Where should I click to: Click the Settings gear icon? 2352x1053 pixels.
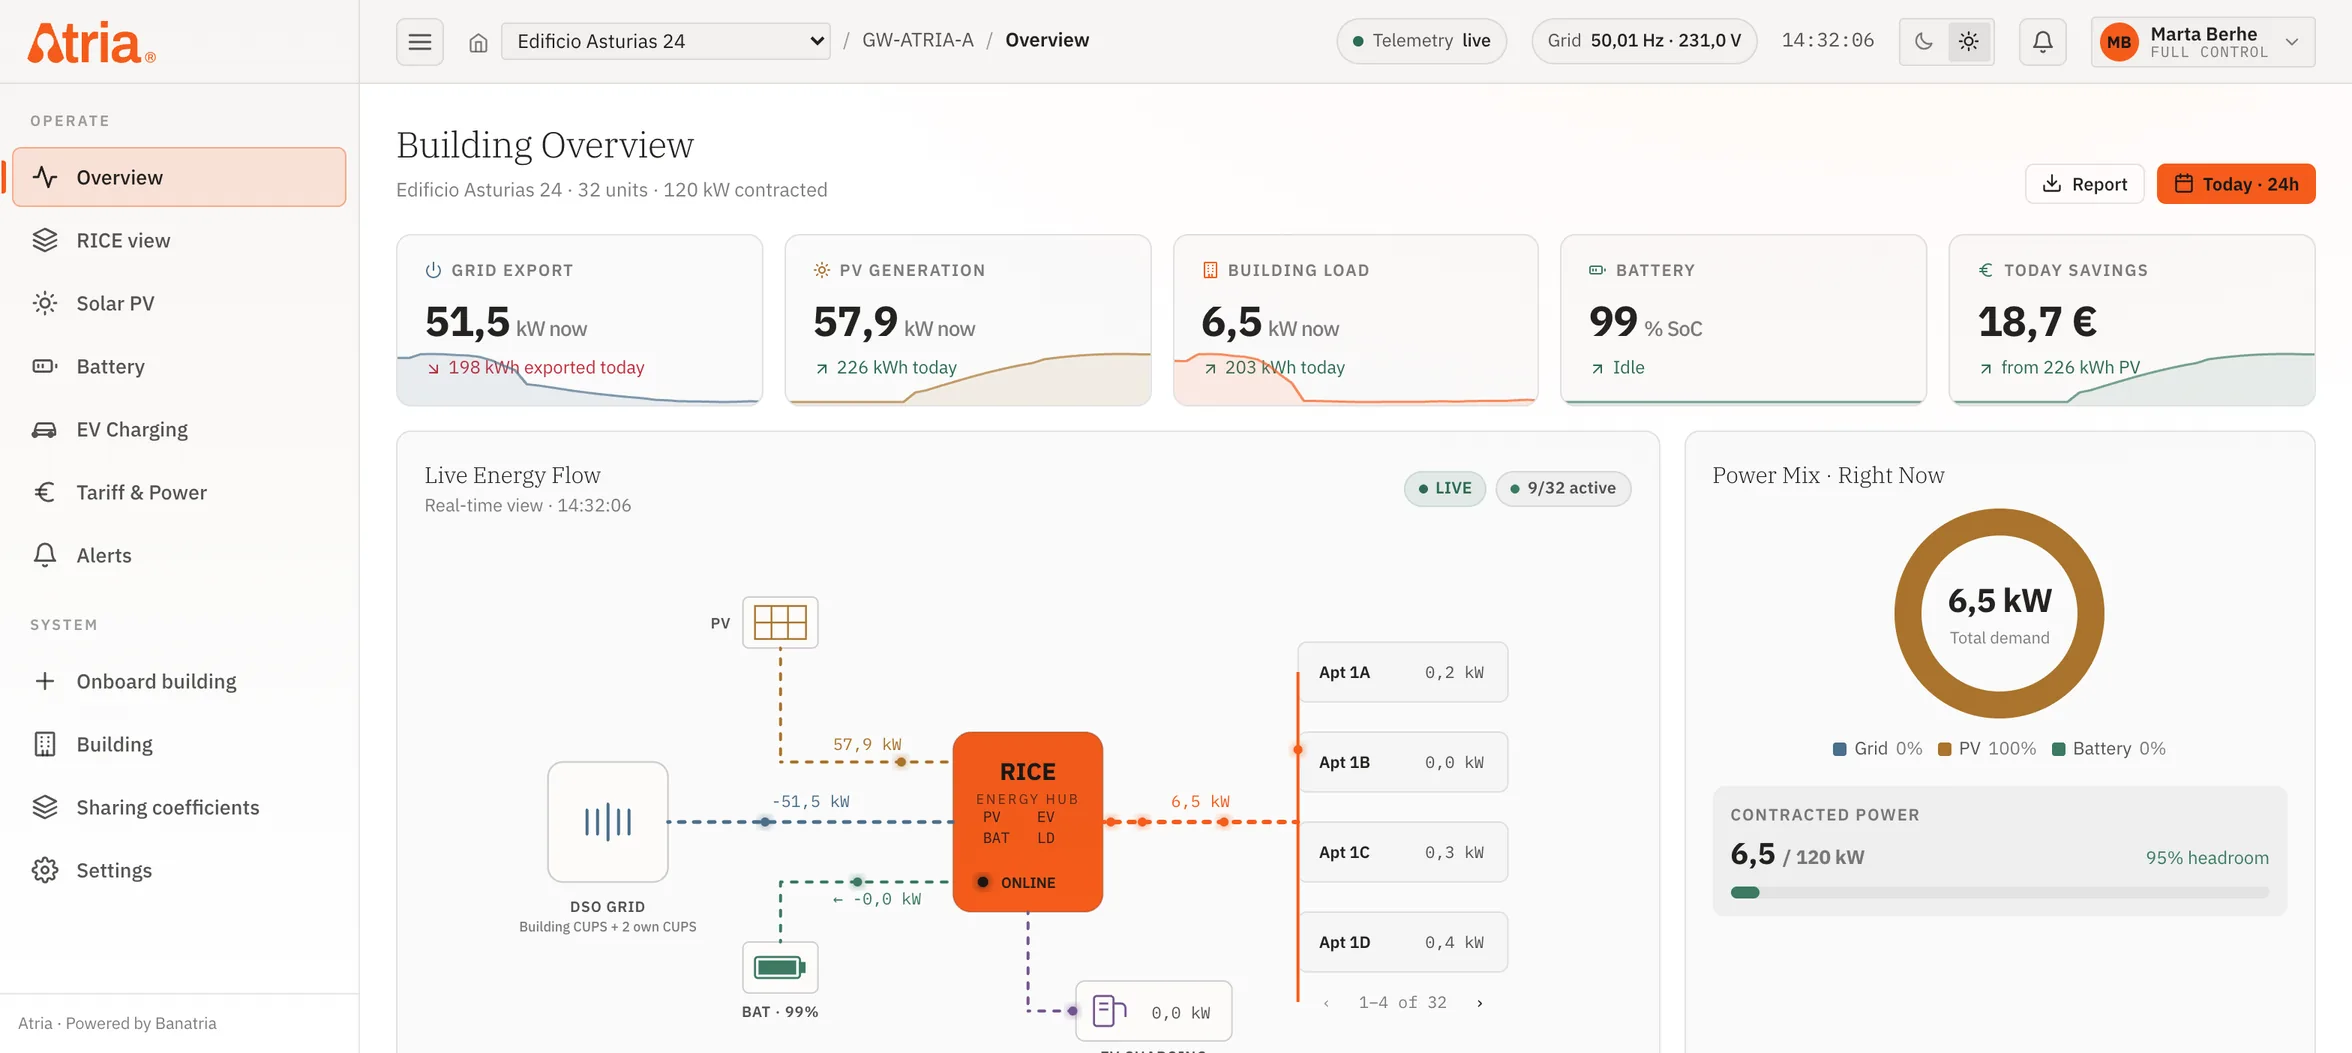coord(44,870)
